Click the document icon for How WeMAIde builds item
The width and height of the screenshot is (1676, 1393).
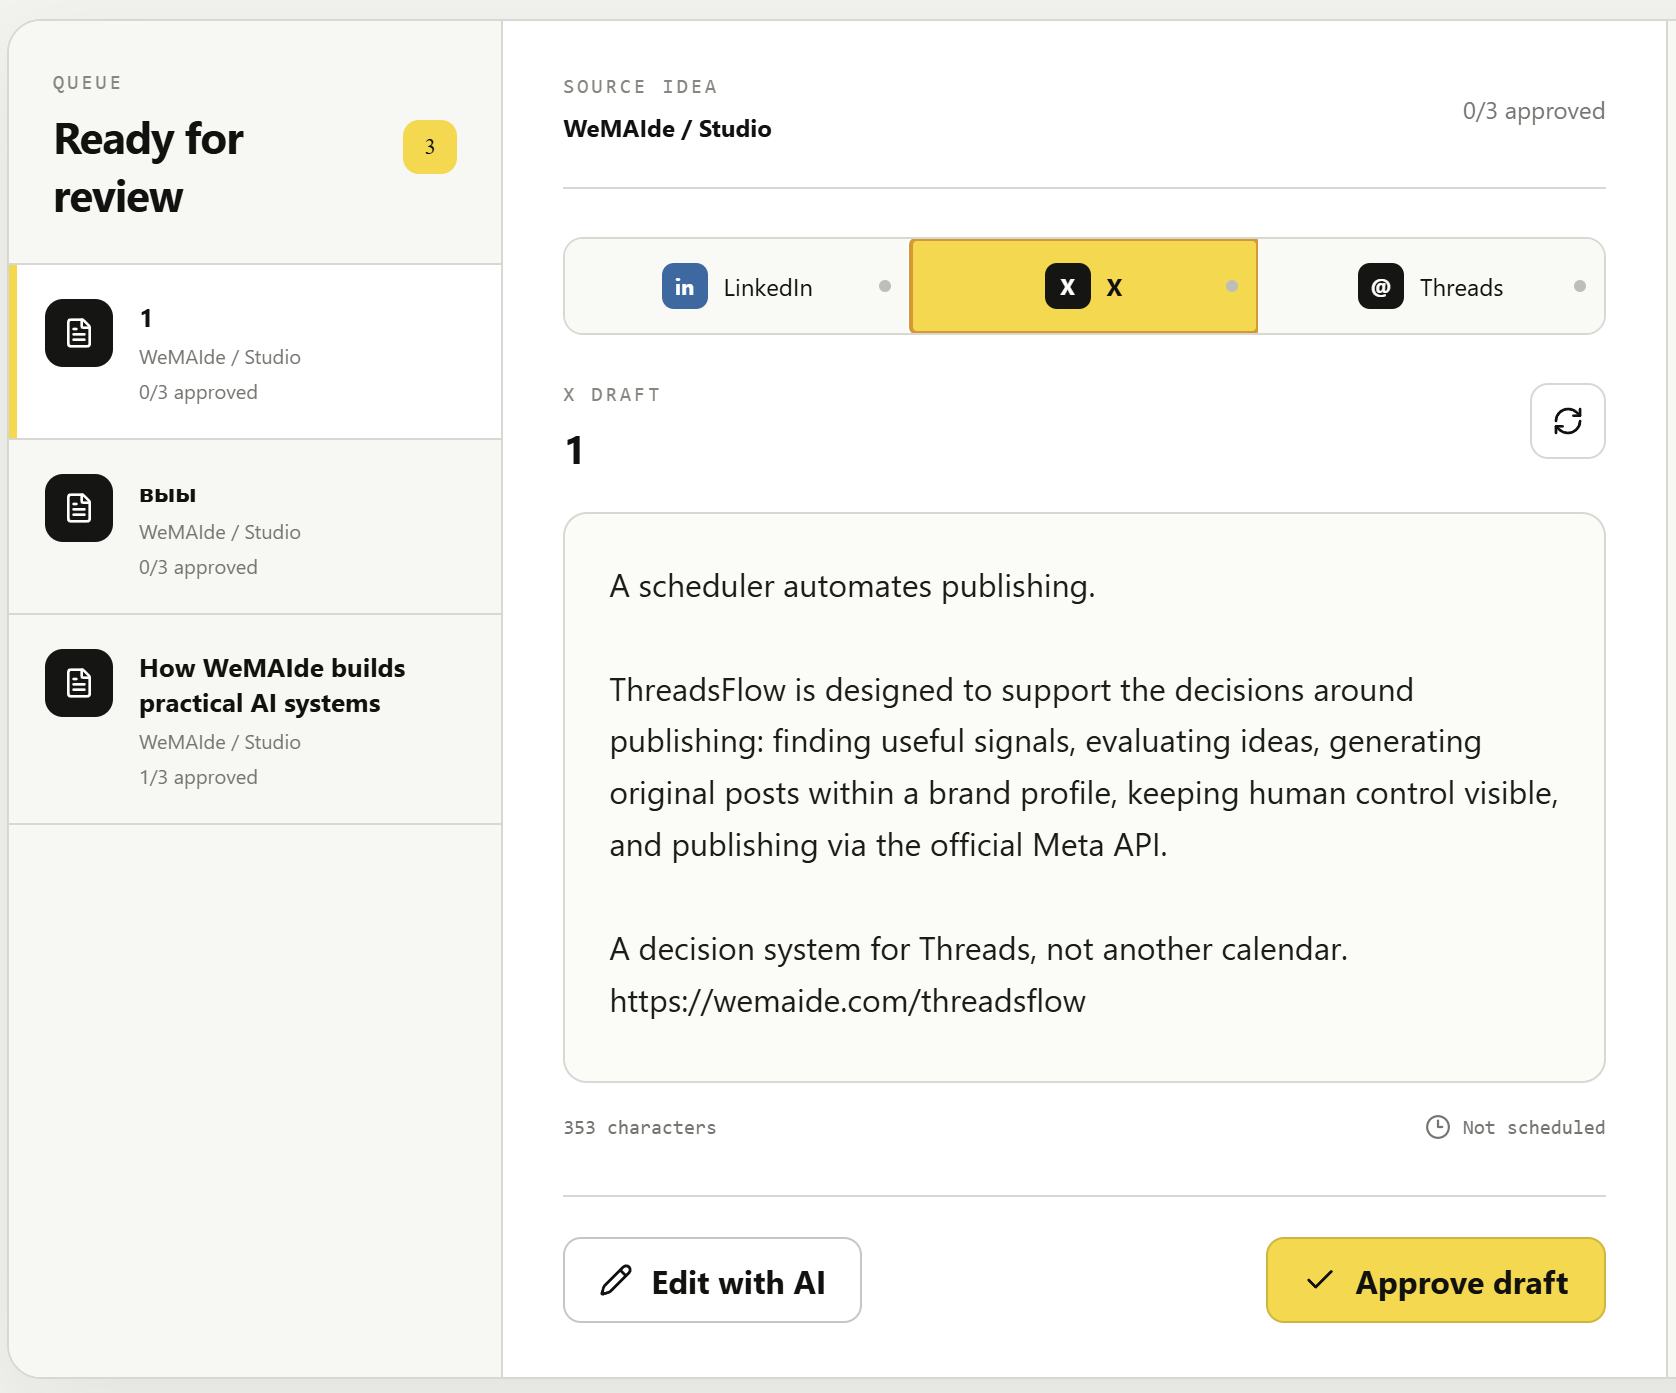click(79, 683)
